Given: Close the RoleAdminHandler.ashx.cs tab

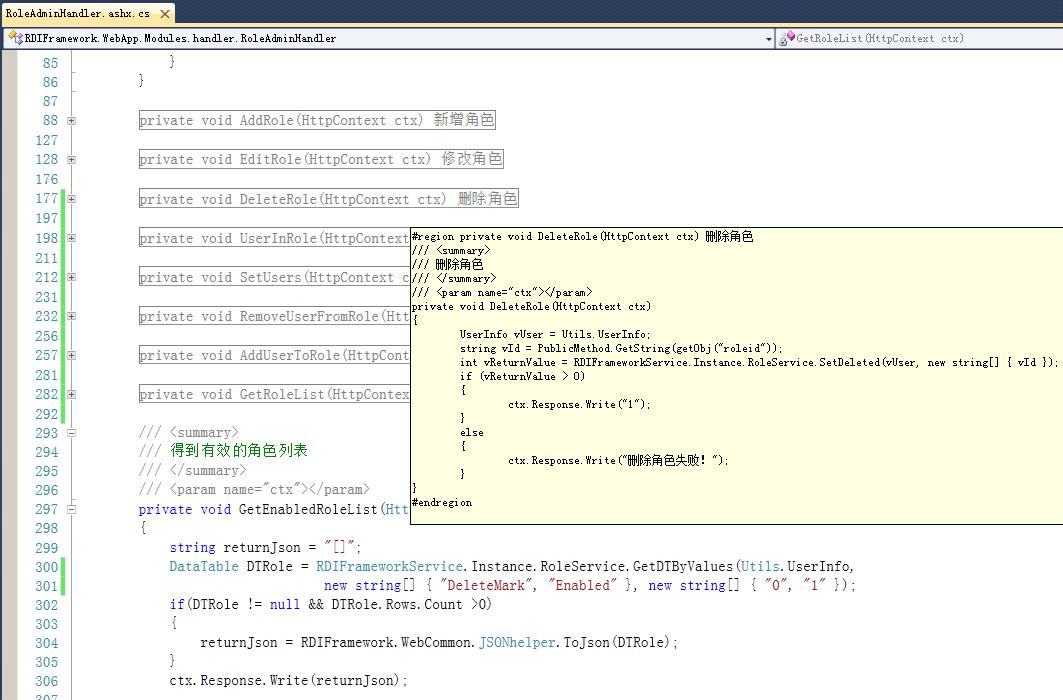Looking at the screenshot, I should coord(164,14).
